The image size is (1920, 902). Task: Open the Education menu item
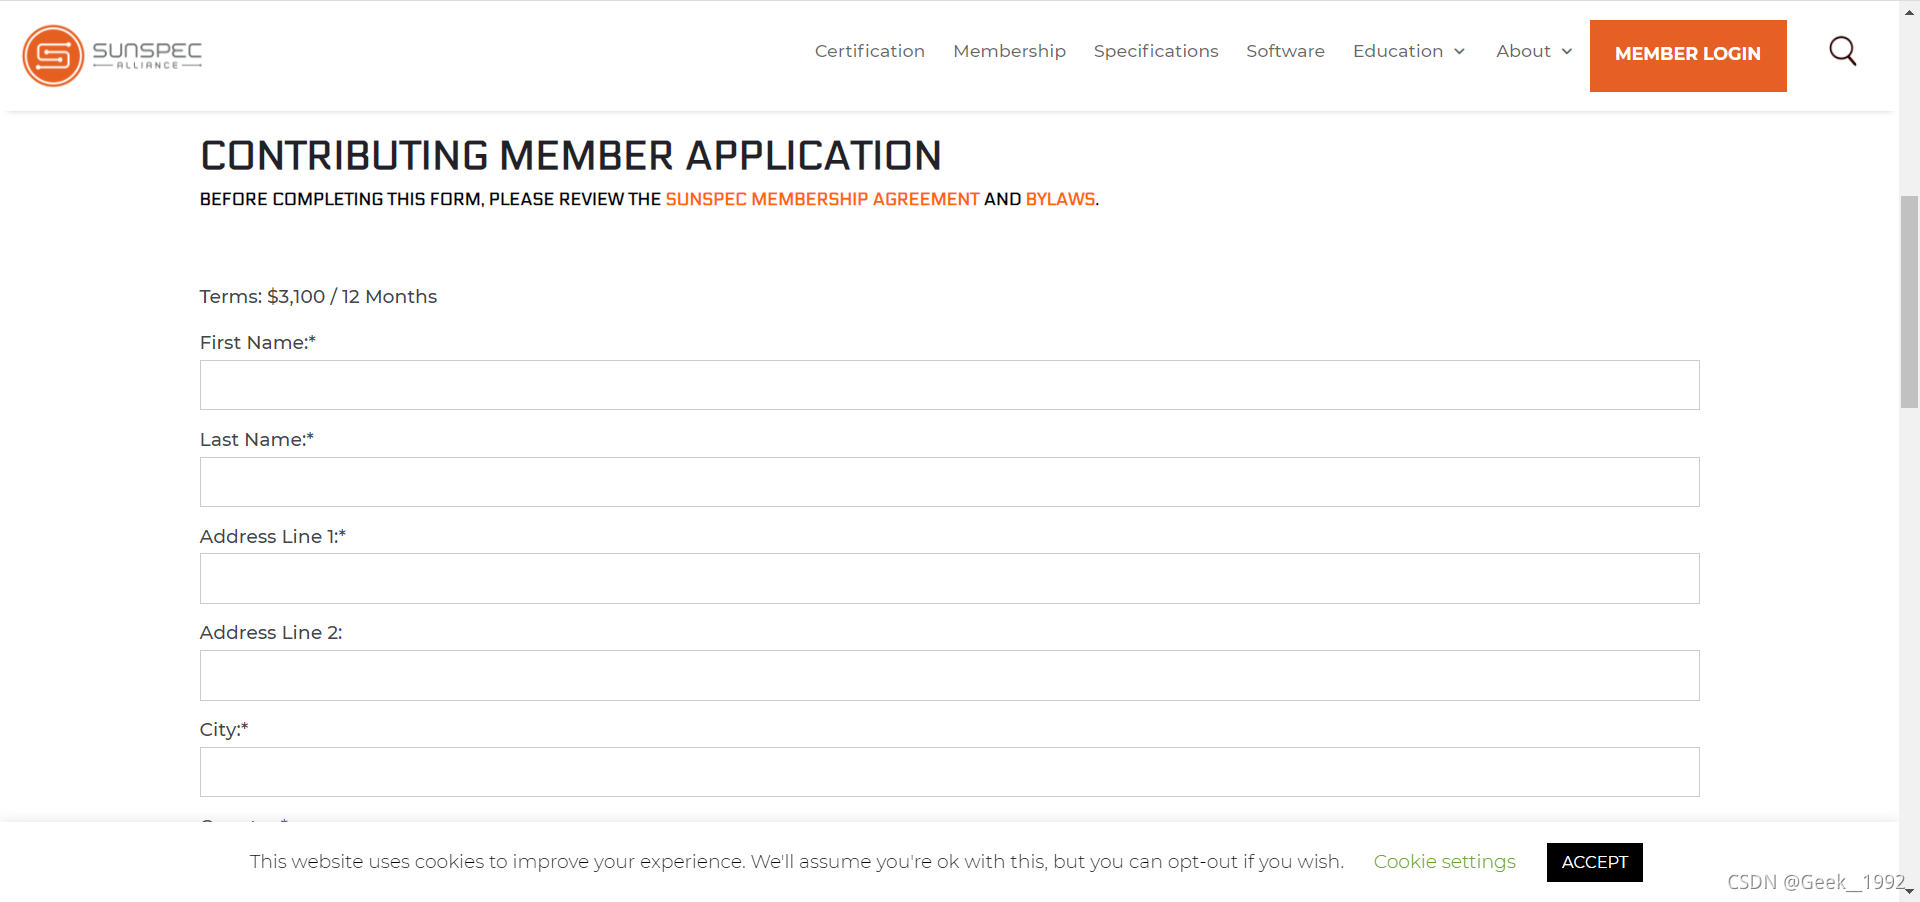[1397, 51]
